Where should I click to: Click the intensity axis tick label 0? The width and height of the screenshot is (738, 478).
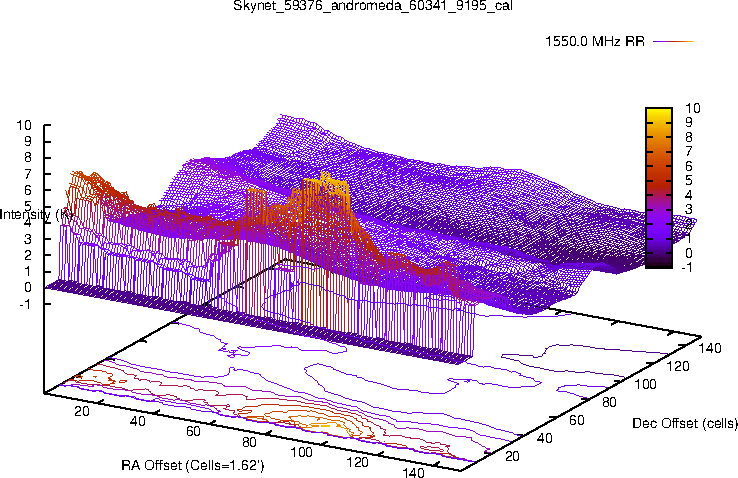28,287
